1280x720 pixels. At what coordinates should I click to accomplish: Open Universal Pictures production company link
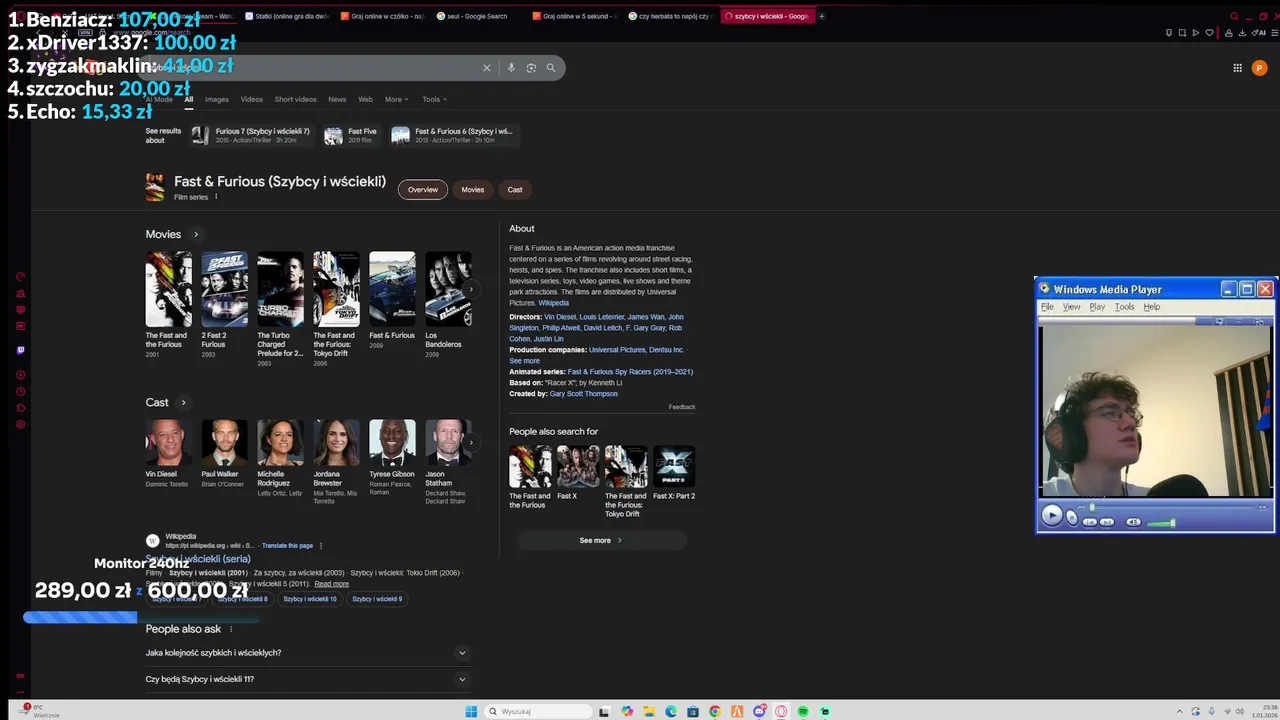tap(619, 350)
